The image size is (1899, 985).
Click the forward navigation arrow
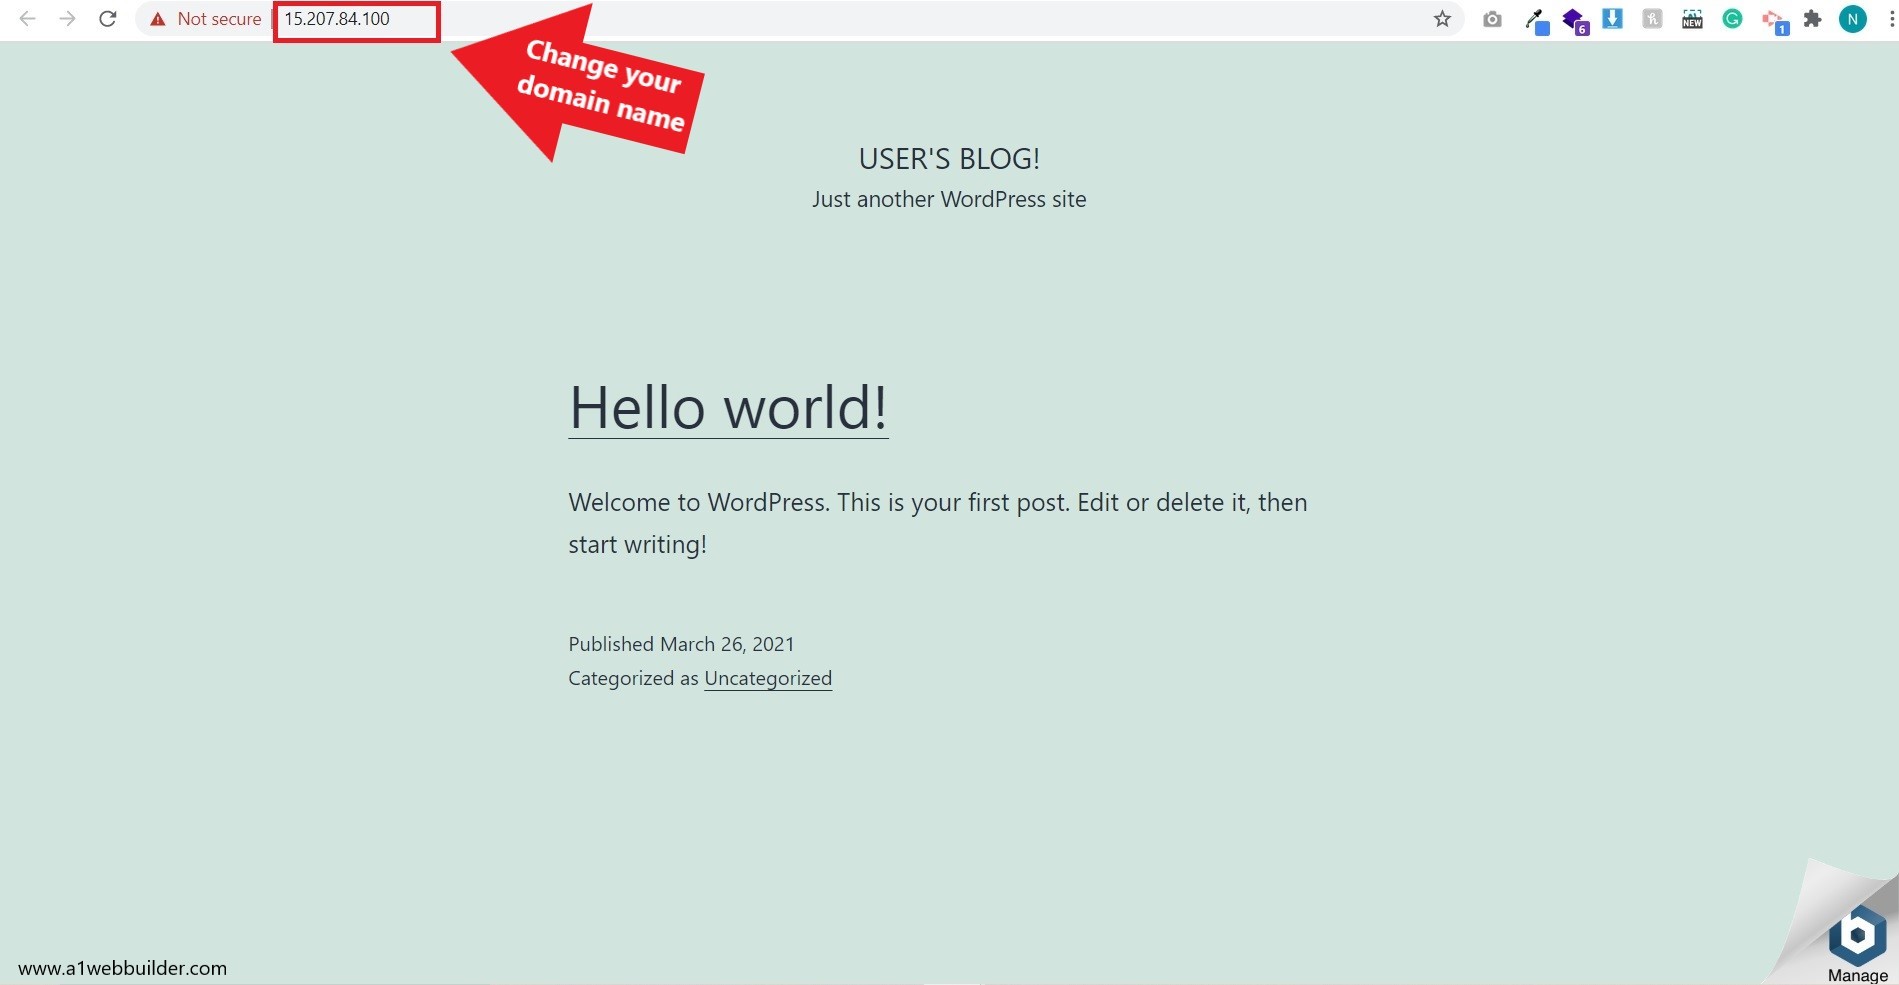point(67,18)
